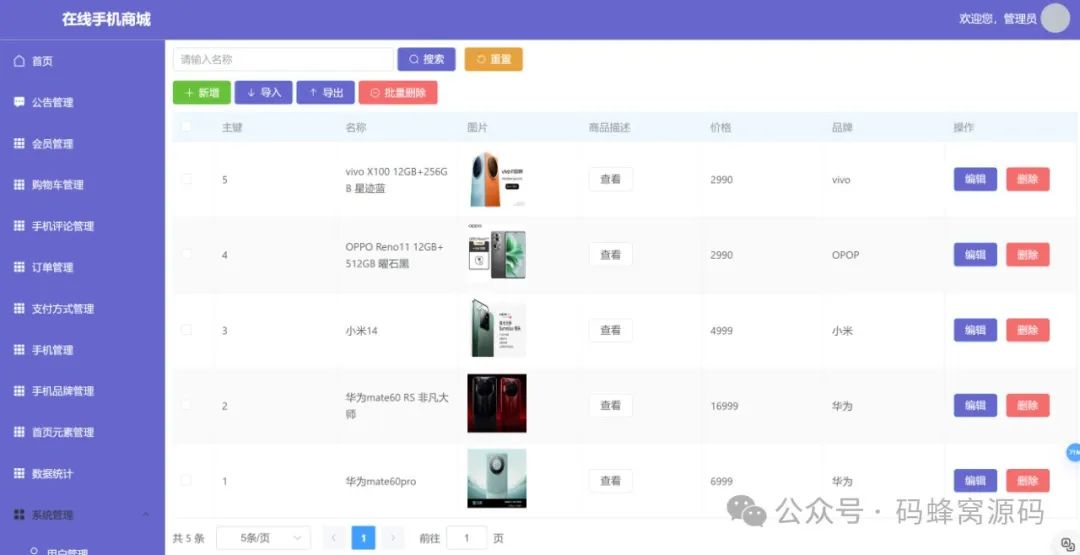Delete the 小米14 row

1028,330
